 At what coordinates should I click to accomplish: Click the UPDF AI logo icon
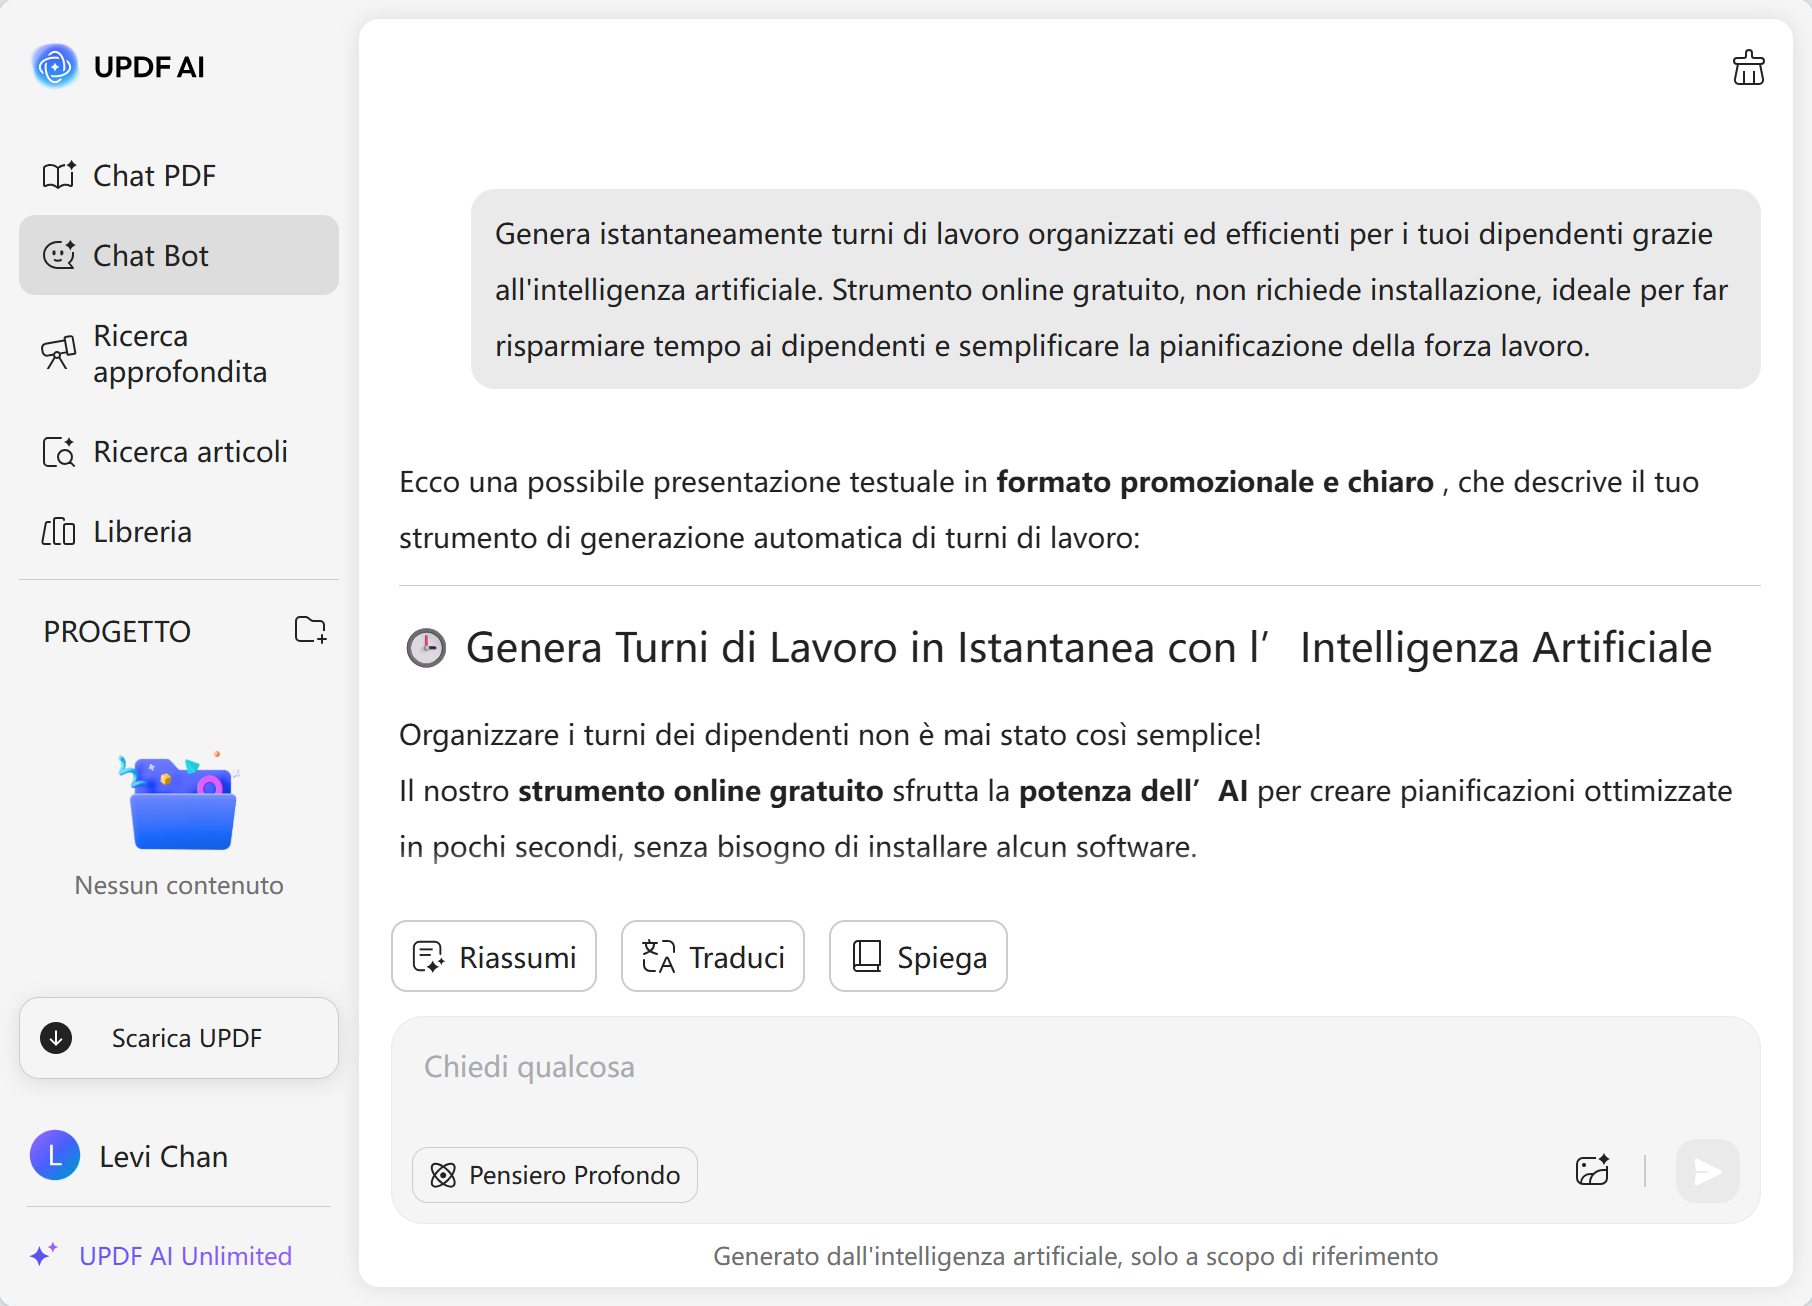click(55, 67)
